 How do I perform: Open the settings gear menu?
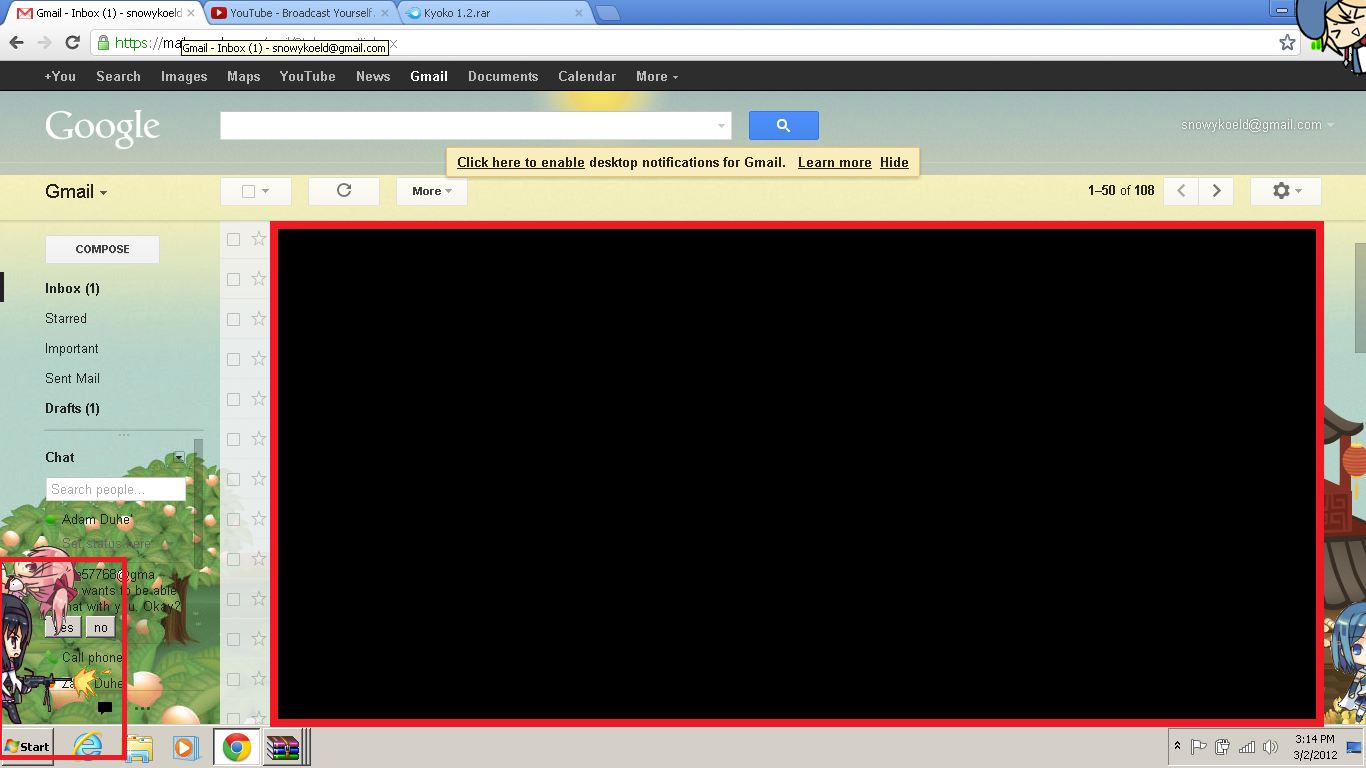(x=1285, y=191)
